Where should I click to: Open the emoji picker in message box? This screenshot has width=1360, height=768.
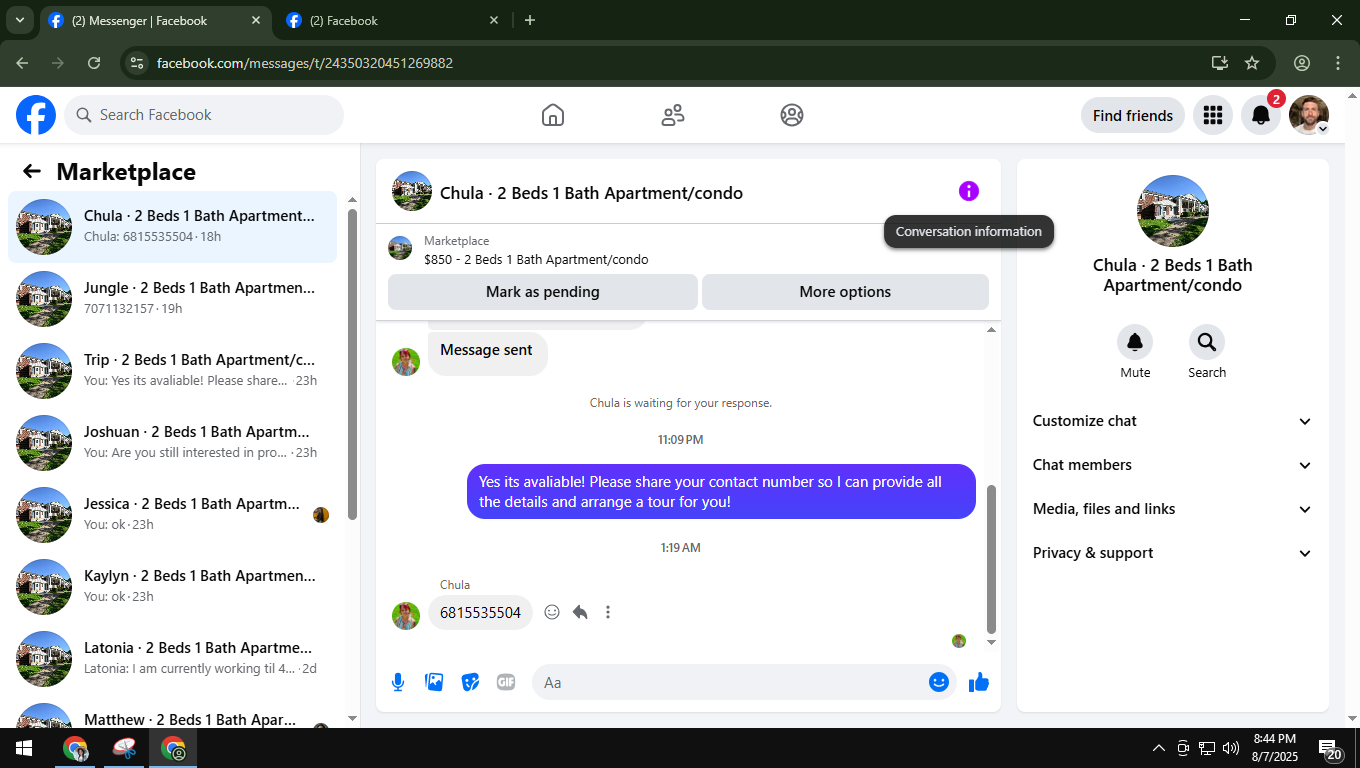[x=939, y=682]
